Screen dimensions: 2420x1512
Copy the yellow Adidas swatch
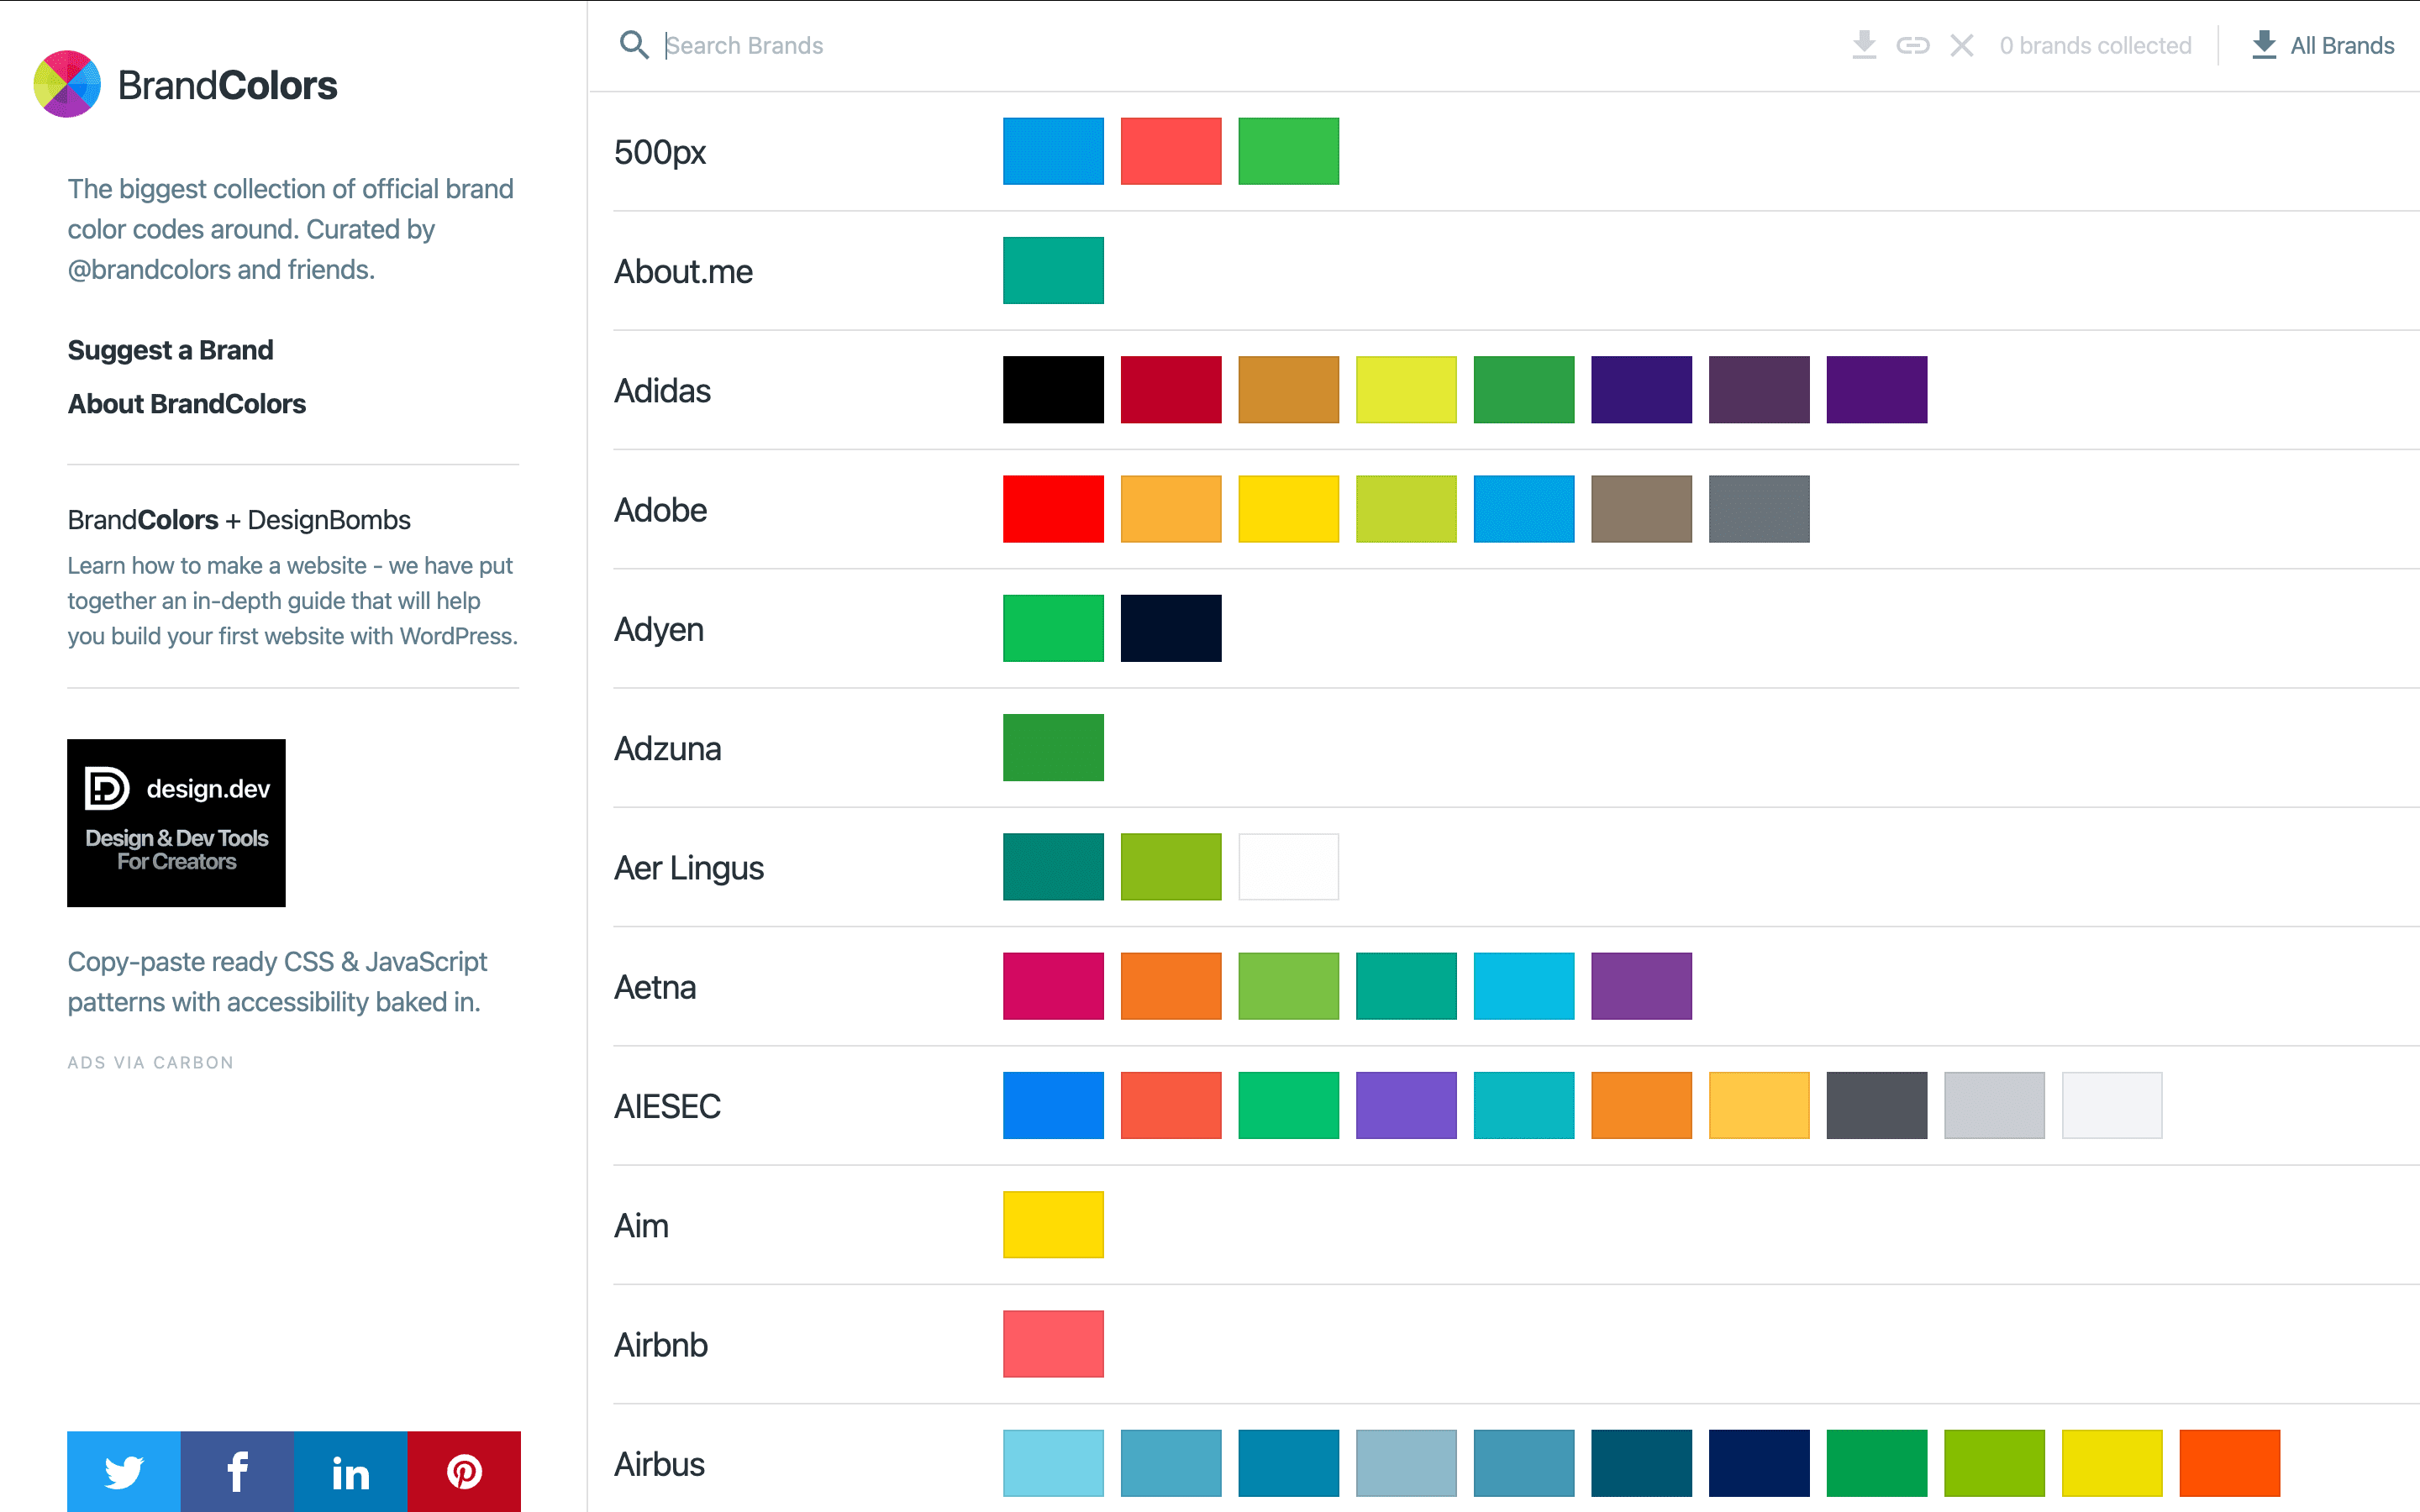[x=1406, y=389]
